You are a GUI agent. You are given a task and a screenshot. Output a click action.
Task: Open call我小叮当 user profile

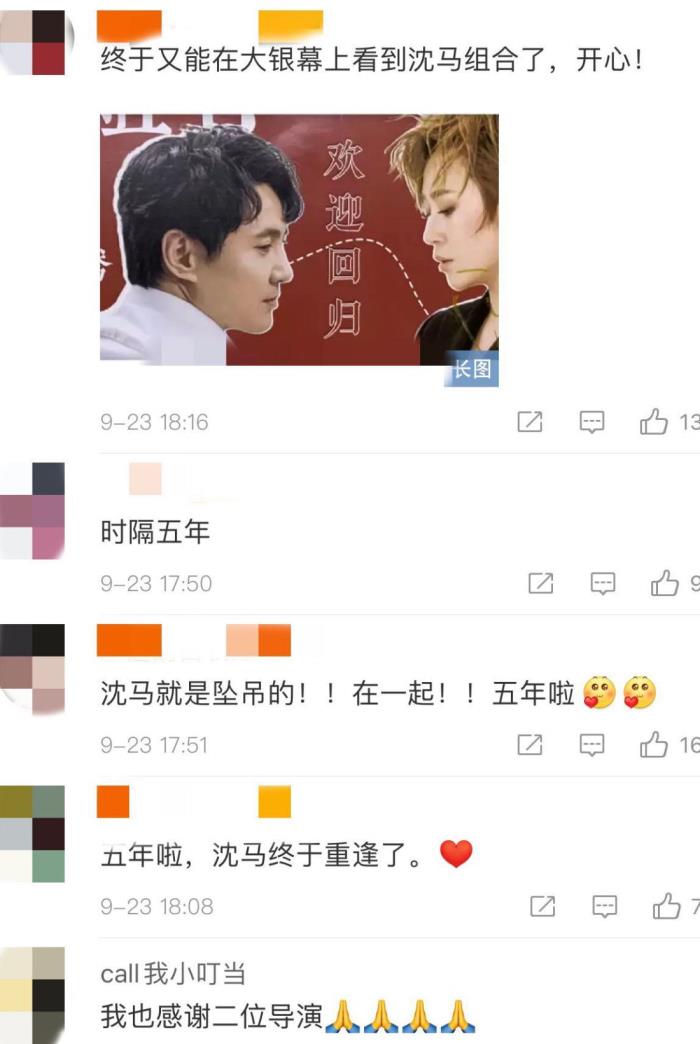point(173,974)
